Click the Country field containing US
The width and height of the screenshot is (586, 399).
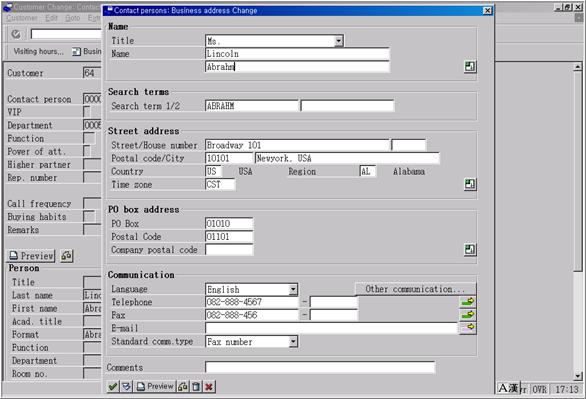tap(213, 171)
